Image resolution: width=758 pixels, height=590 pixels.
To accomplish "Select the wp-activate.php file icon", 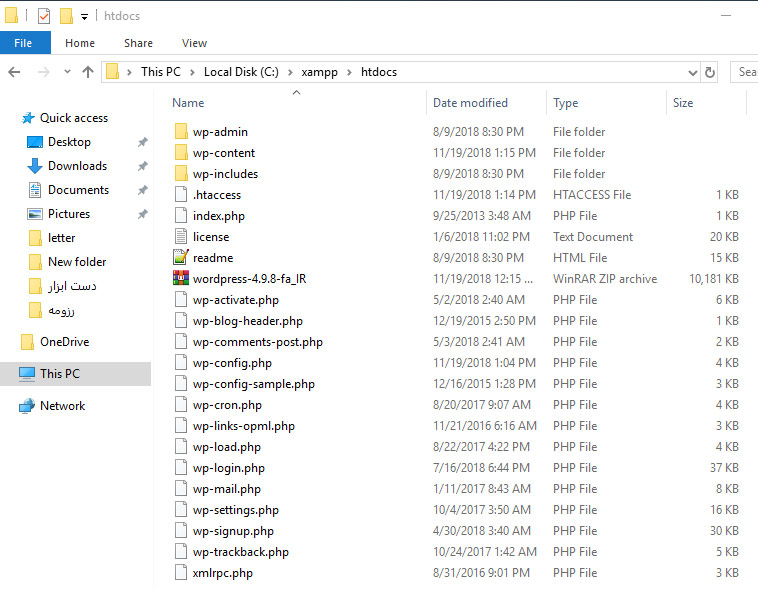I will coord(181,300).
